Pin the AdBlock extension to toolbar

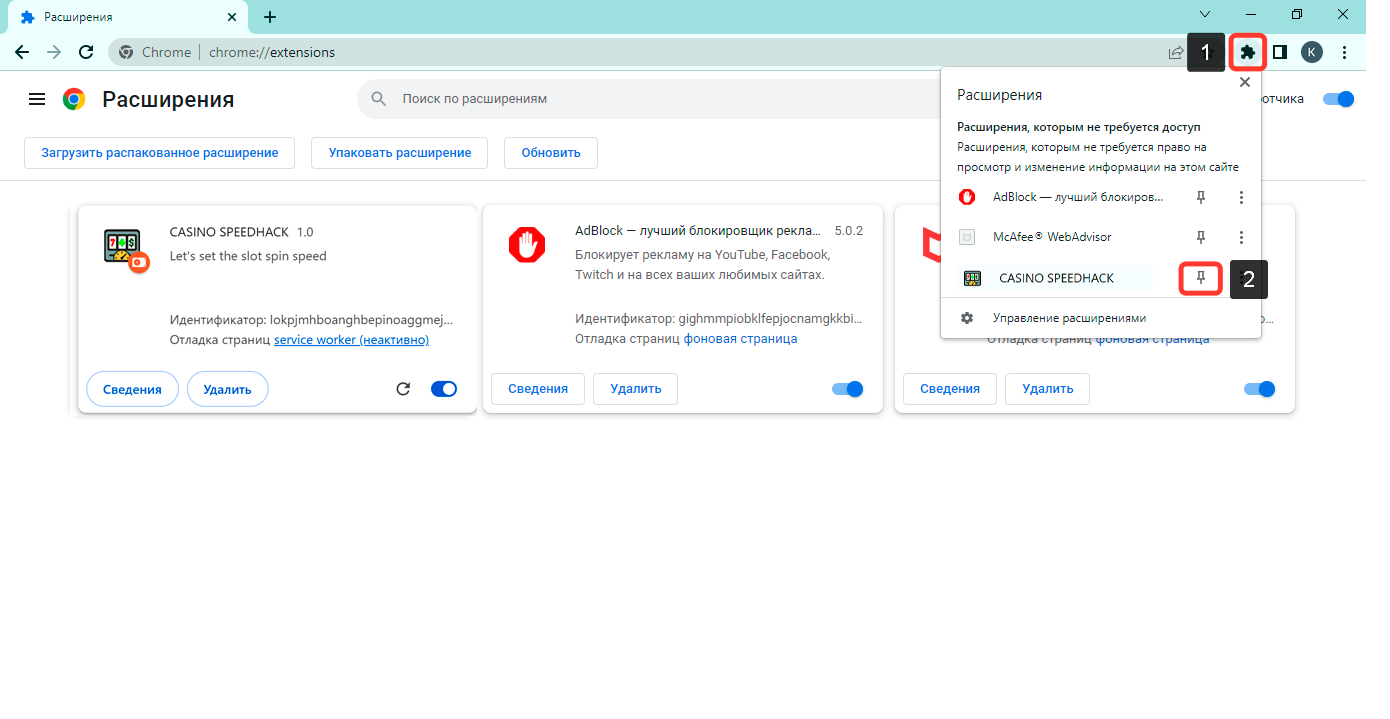pos(1201,198)
